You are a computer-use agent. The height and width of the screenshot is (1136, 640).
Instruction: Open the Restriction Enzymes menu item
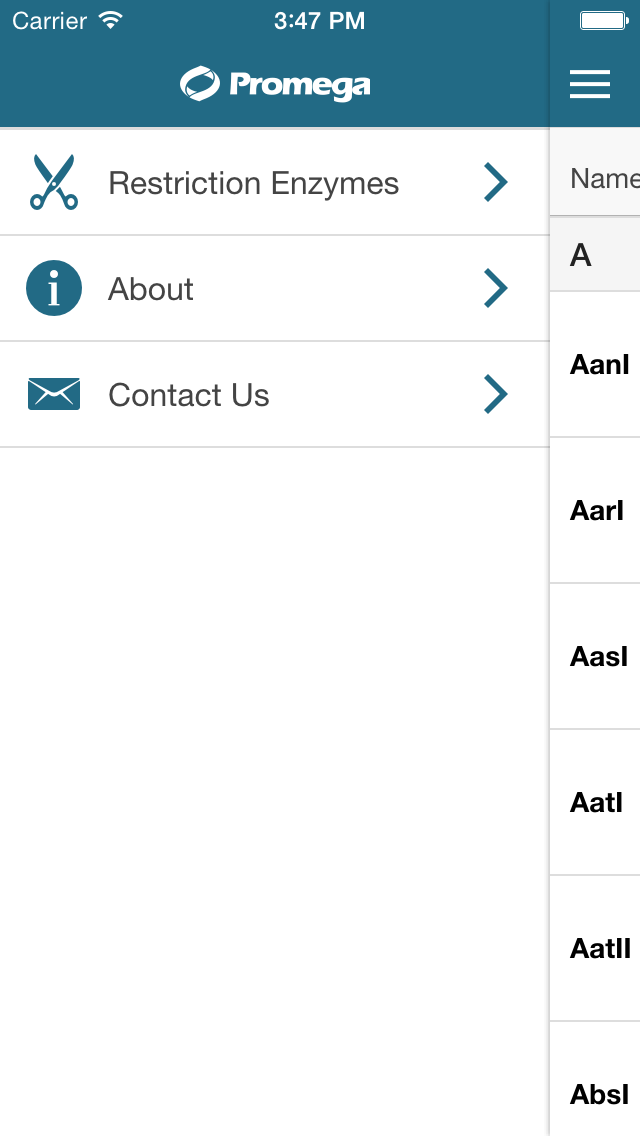275,182
